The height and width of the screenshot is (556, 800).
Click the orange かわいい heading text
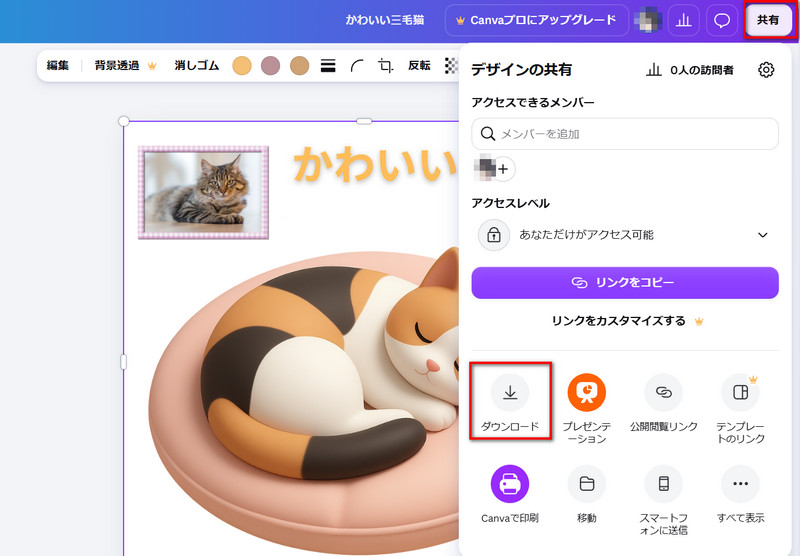coord(376,164)
